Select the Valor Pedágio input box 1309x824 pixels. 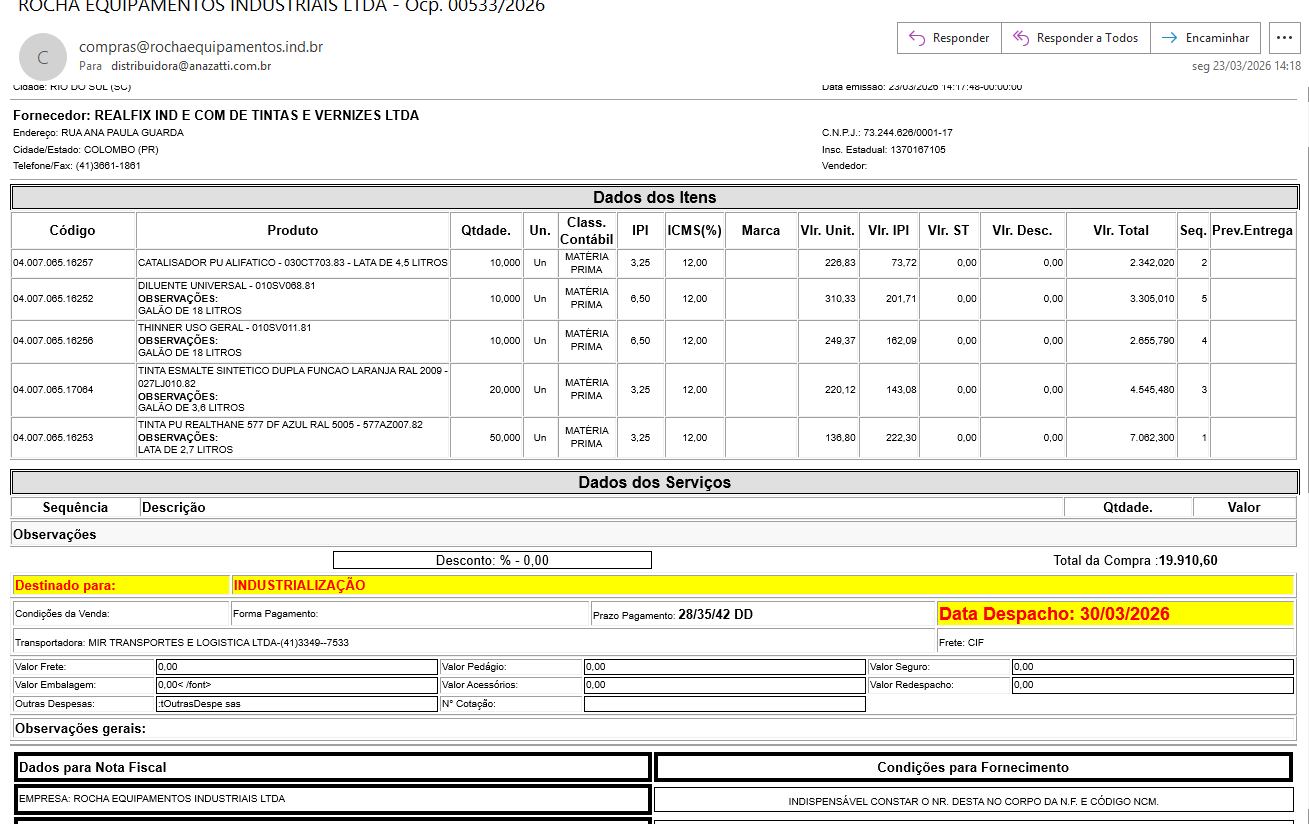(x=724, y=667)
